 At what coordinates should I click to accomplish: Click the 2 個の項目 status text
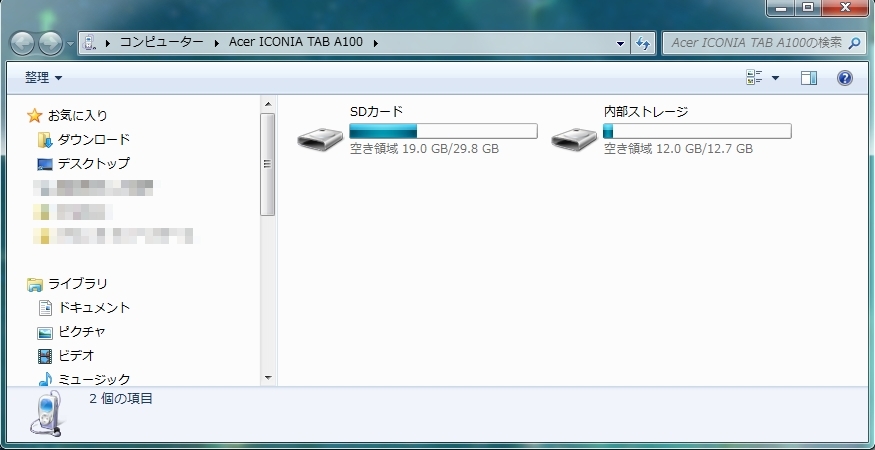121,399
